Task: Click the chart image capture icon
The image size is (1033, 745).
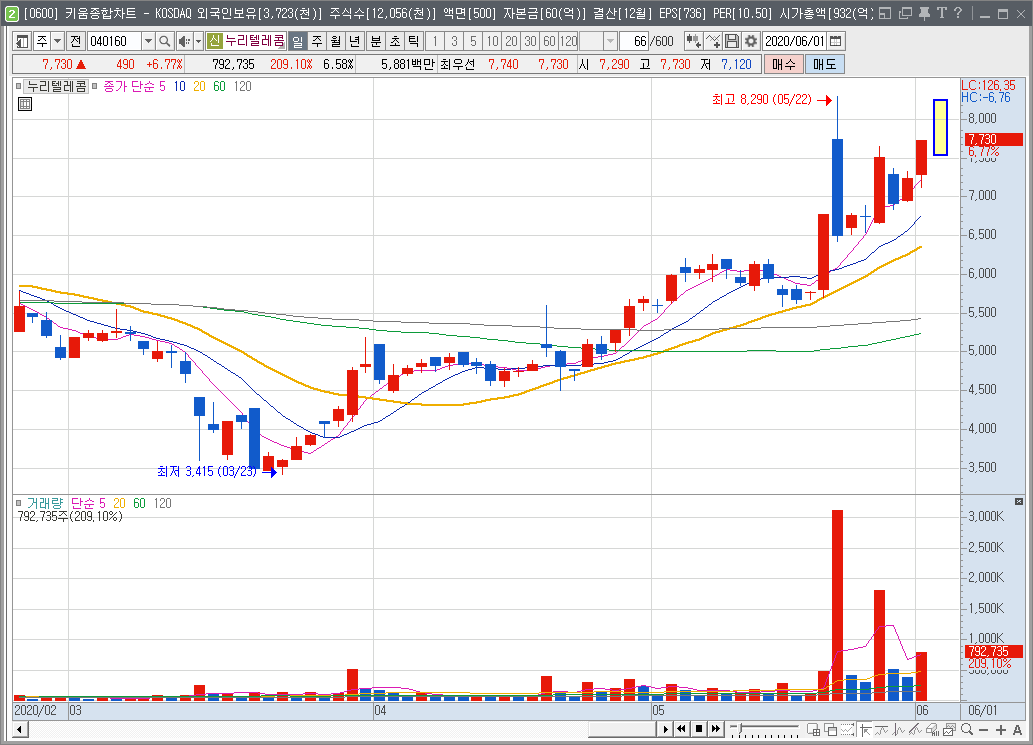Action: tap(949, 729)
